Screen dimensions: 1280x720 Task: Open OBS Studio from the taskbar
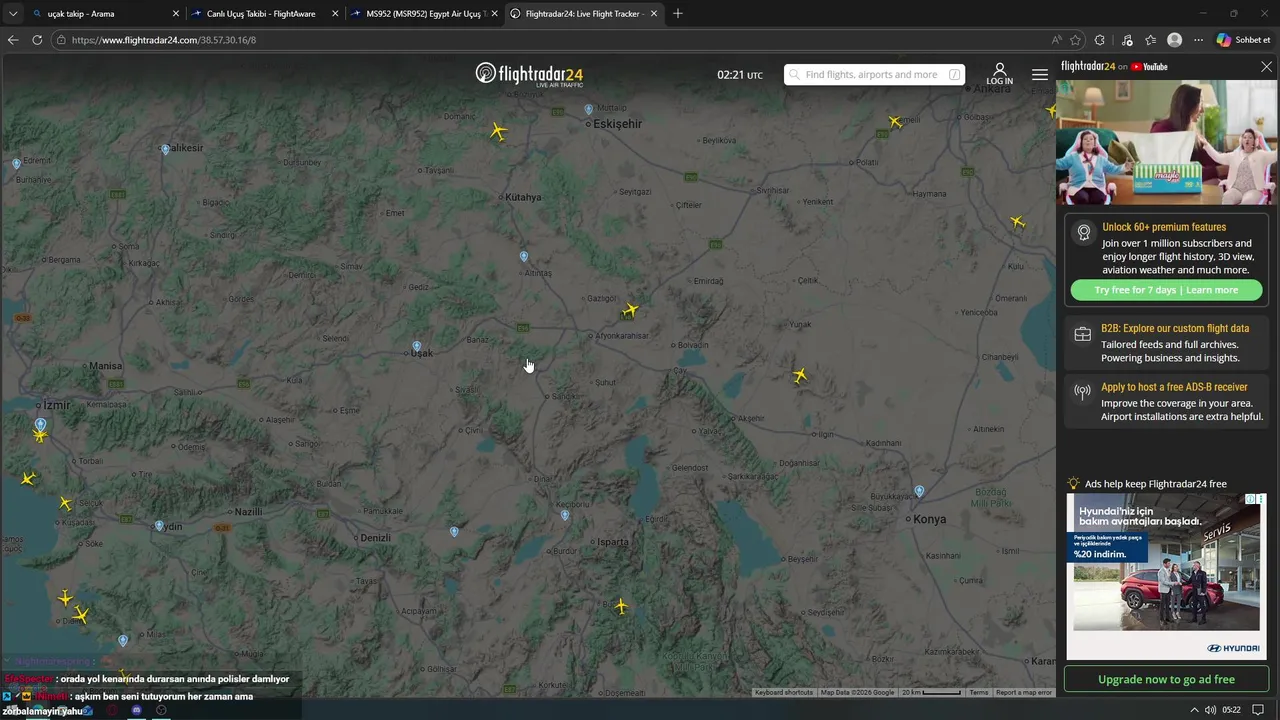[x=161, y=710]
